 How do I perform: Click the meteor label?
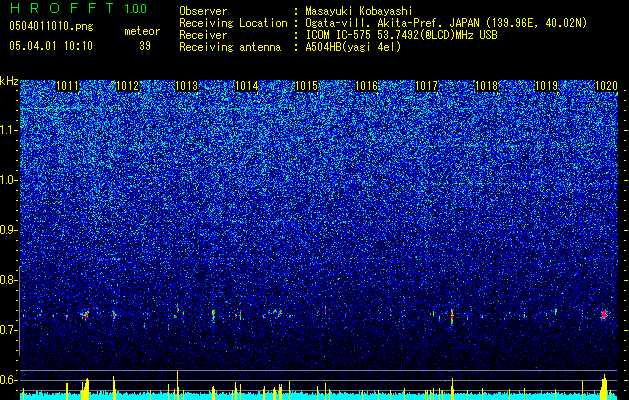142,31
